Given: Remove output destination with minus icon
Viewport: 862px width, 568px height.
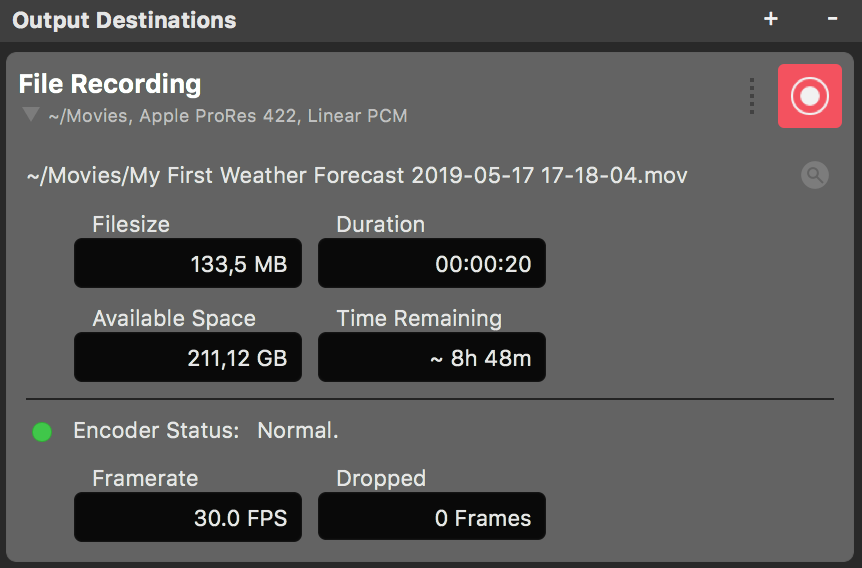Looking at the screenshot, I should 832,19.
